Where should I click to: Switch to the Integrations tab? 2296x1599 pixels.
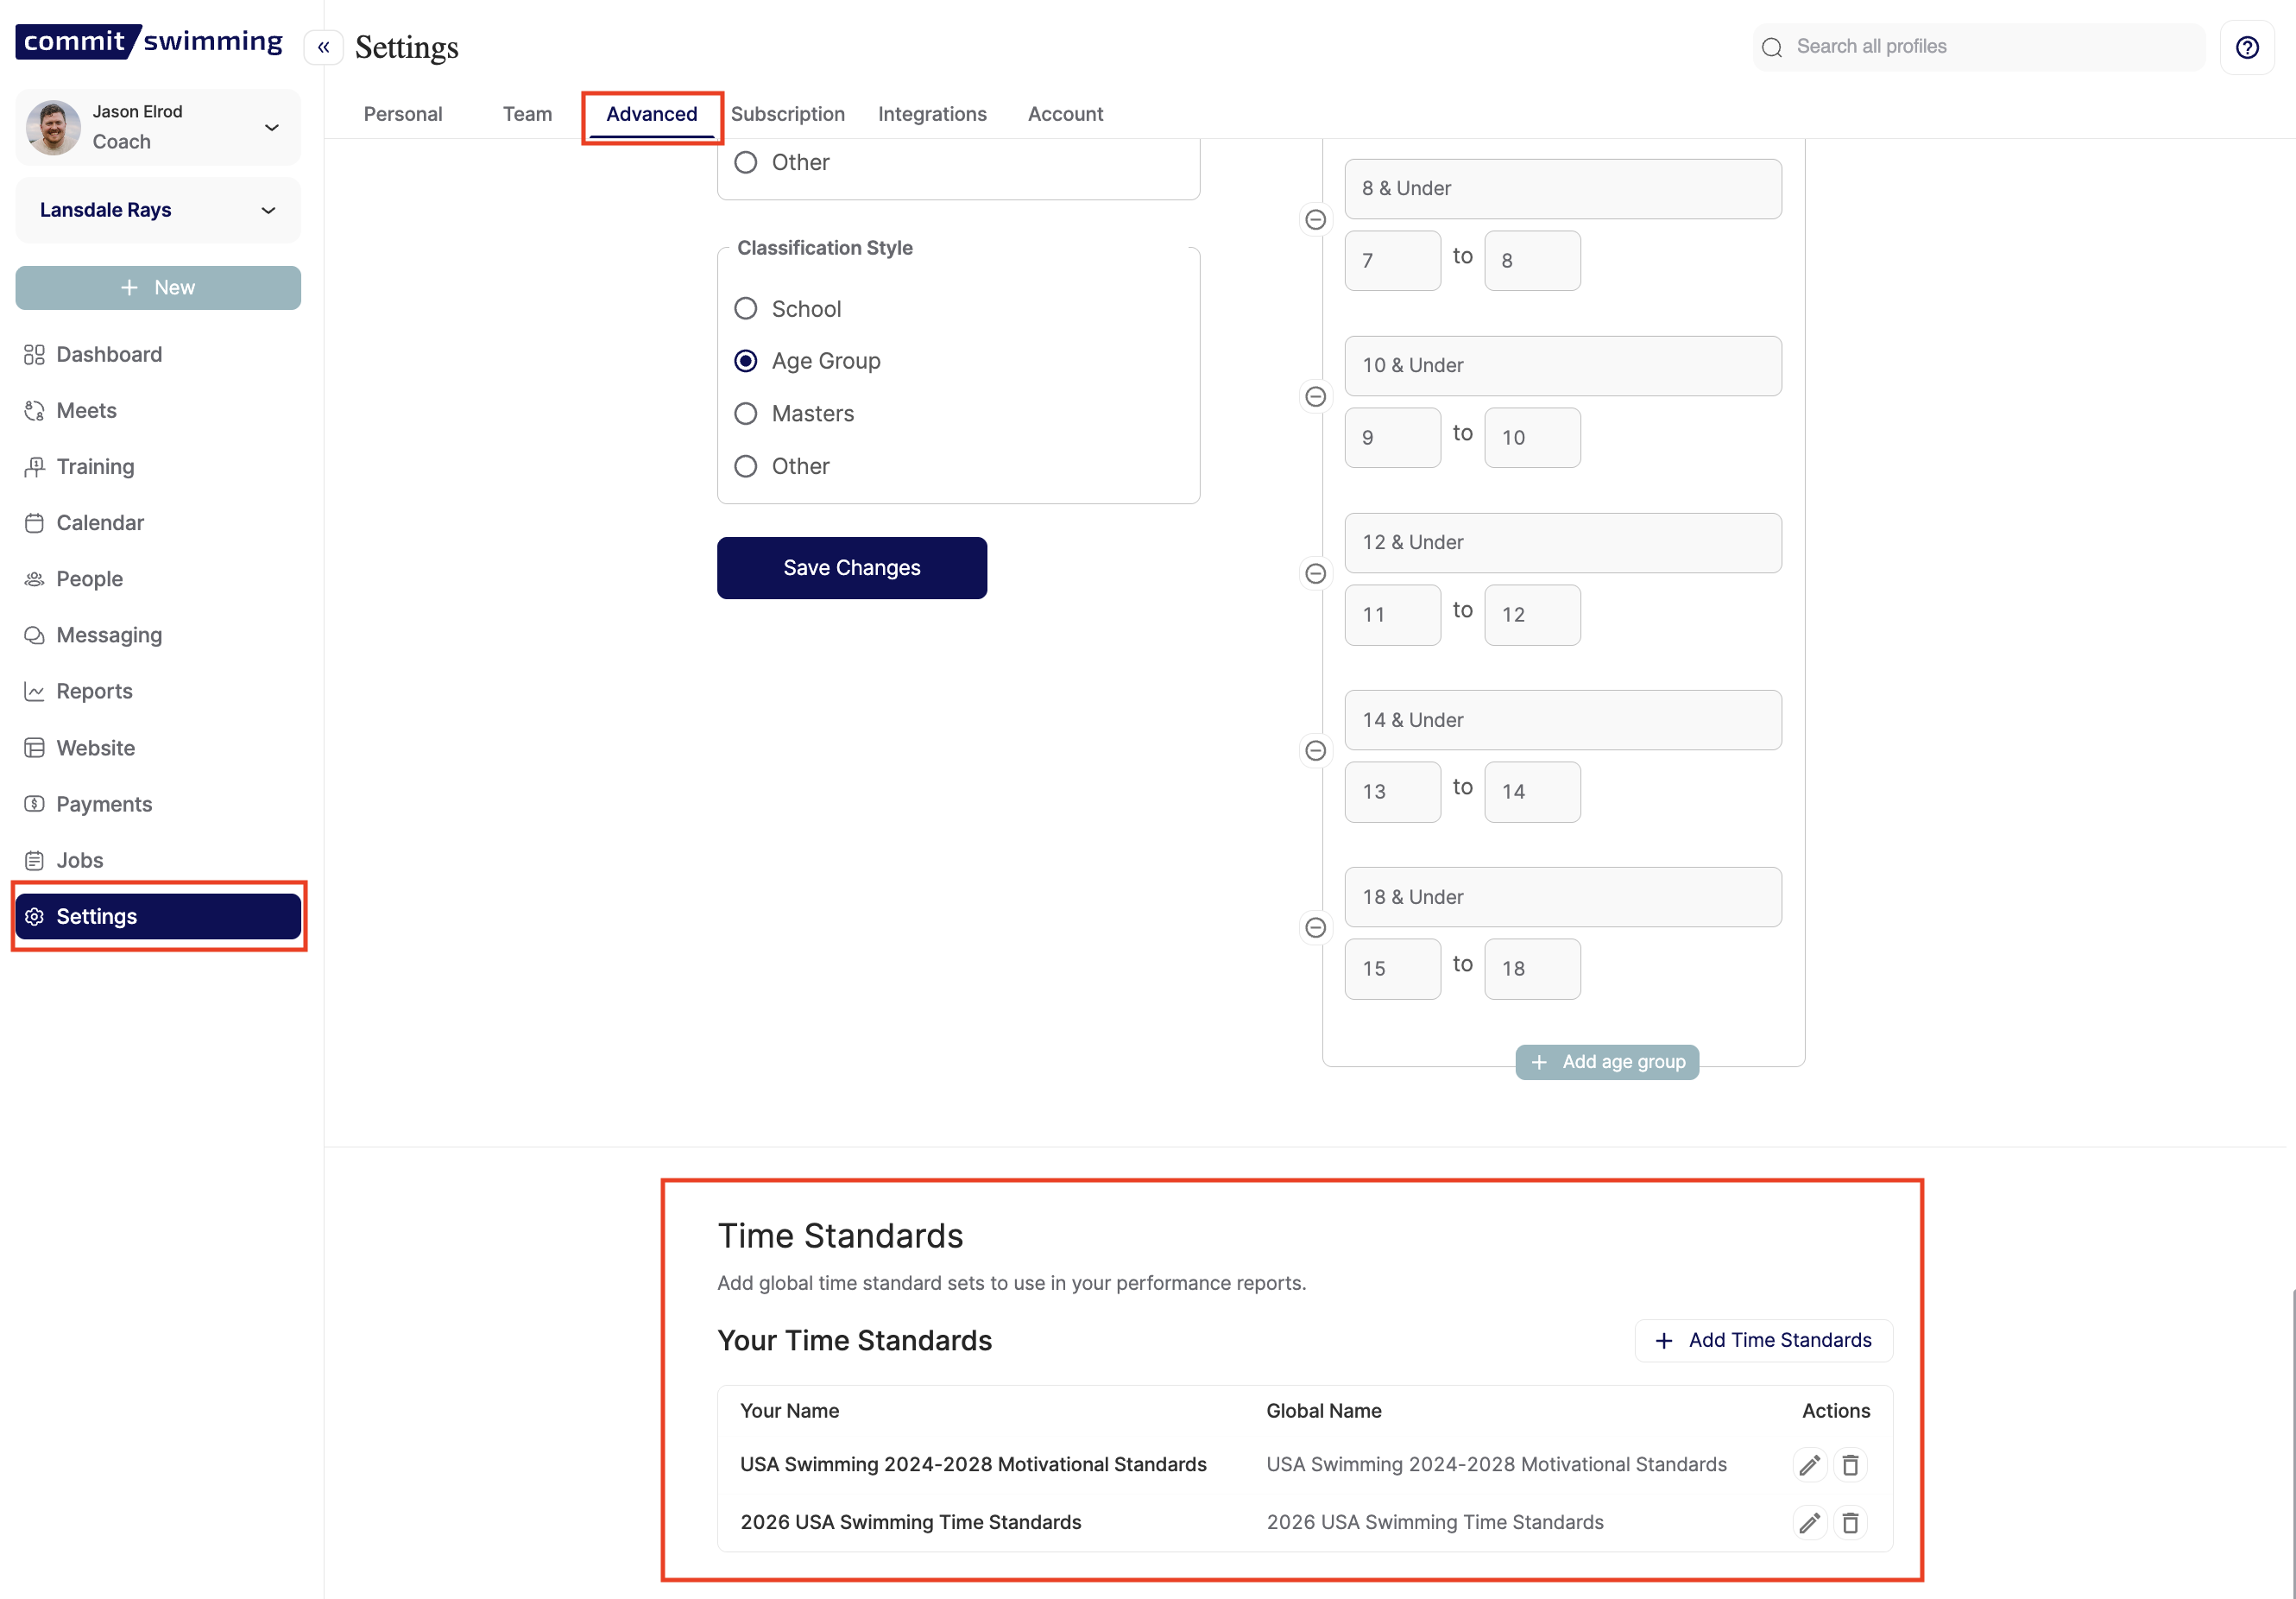pos(931,114)
